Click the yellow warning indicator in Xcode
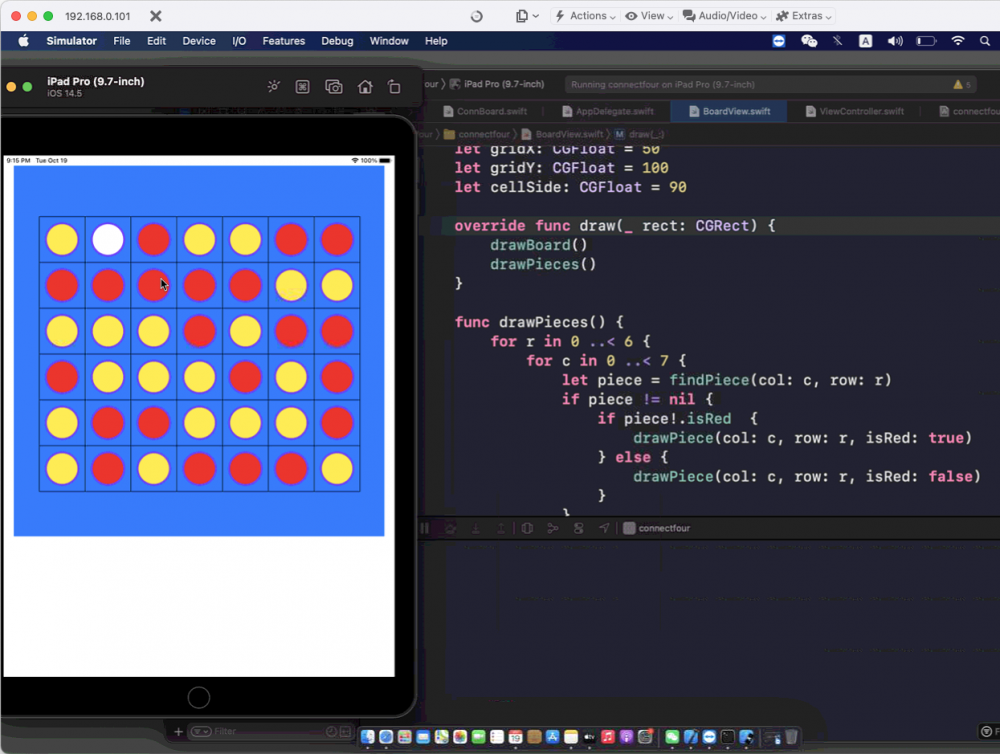Image resolution: width=1000 pixels, height=754 pixels. click(x=962, y=84)
